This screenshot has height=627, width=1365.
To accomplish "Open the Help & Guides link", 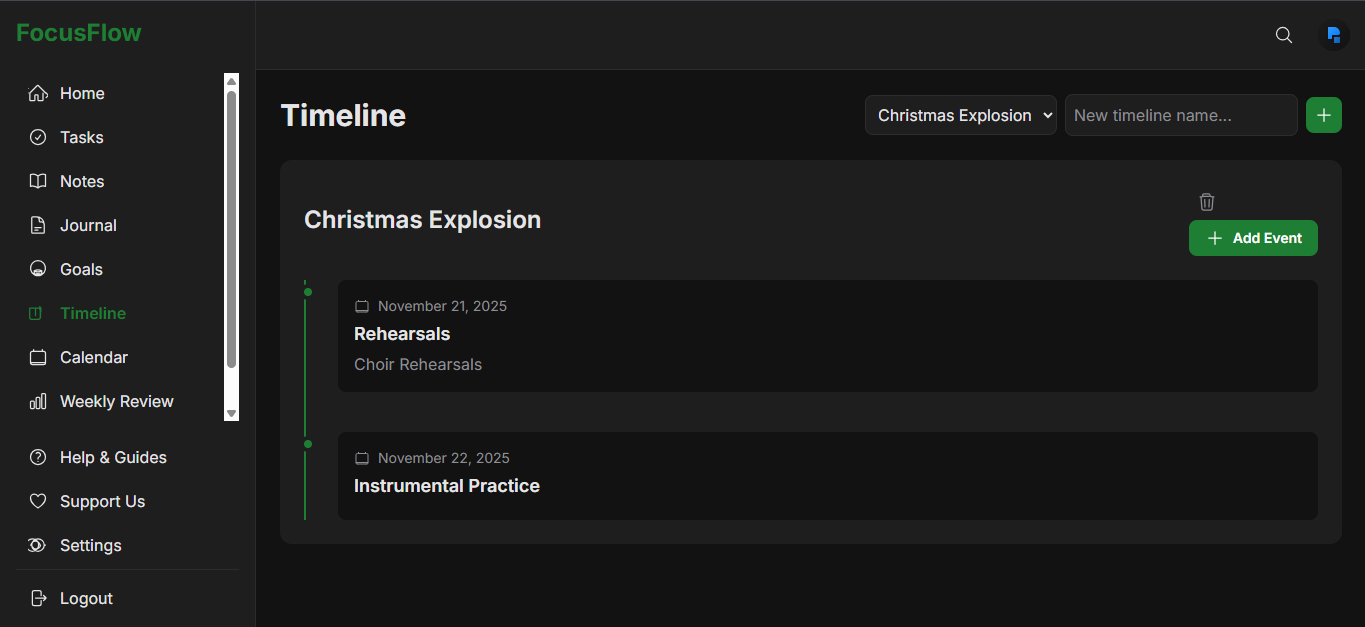I will 113,457.
